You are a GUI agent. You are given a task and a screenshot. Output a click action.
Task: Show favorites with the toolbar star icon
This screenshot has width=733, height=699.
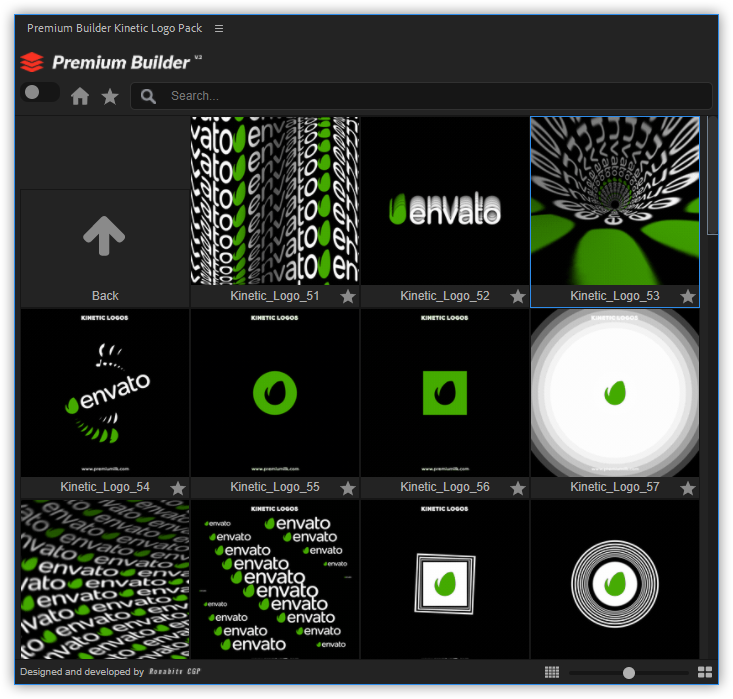coord(110,96)
